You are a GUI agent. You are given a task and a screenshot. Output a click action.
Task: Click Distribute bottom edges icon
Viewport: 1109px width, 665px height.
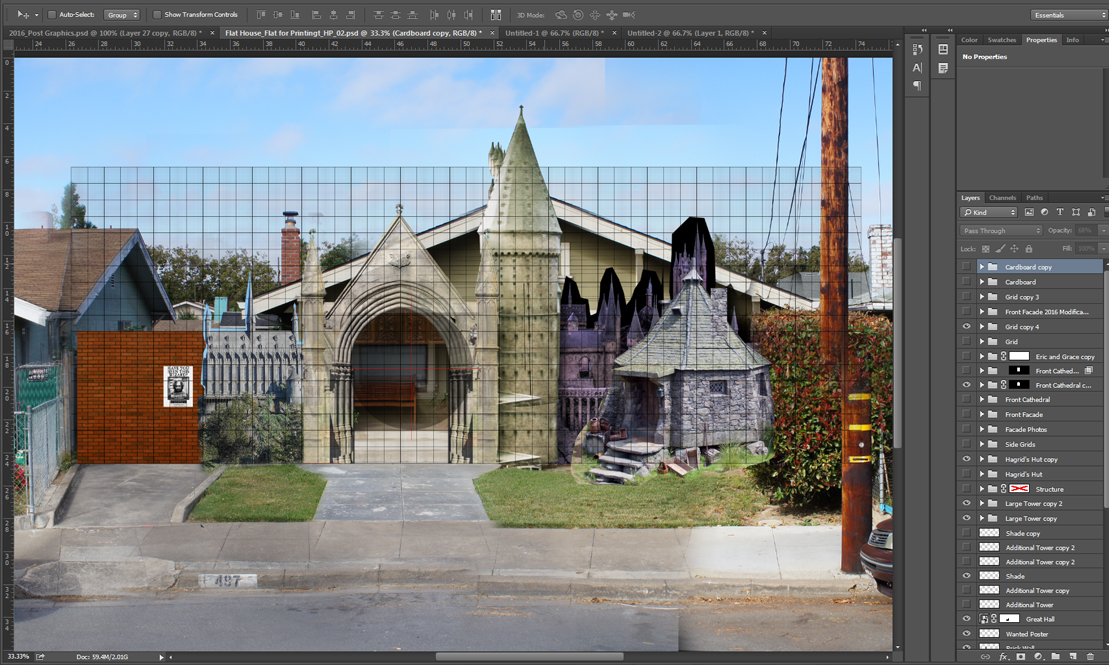412,14
